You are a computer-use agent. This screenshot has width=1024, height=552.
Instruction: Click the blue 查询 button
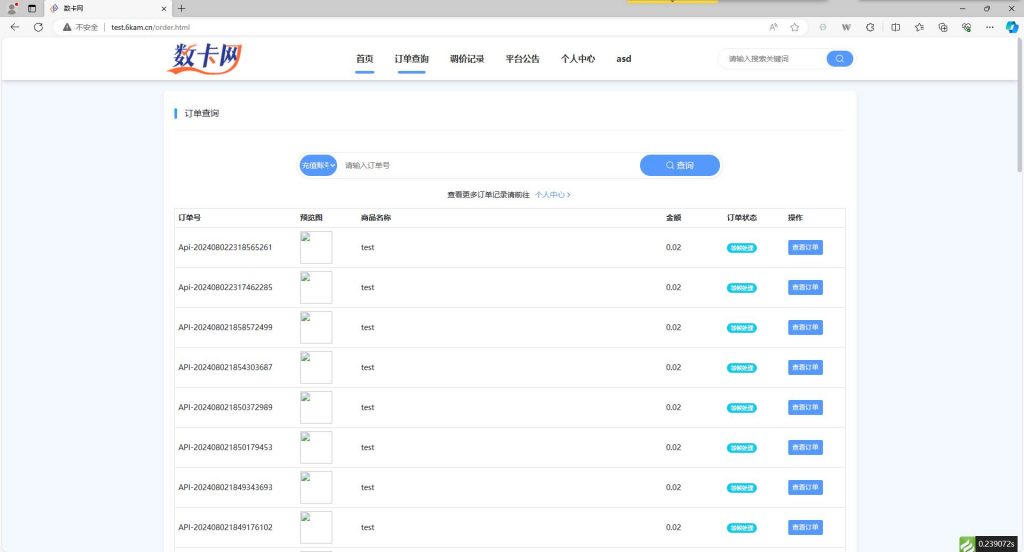(680, 165)
